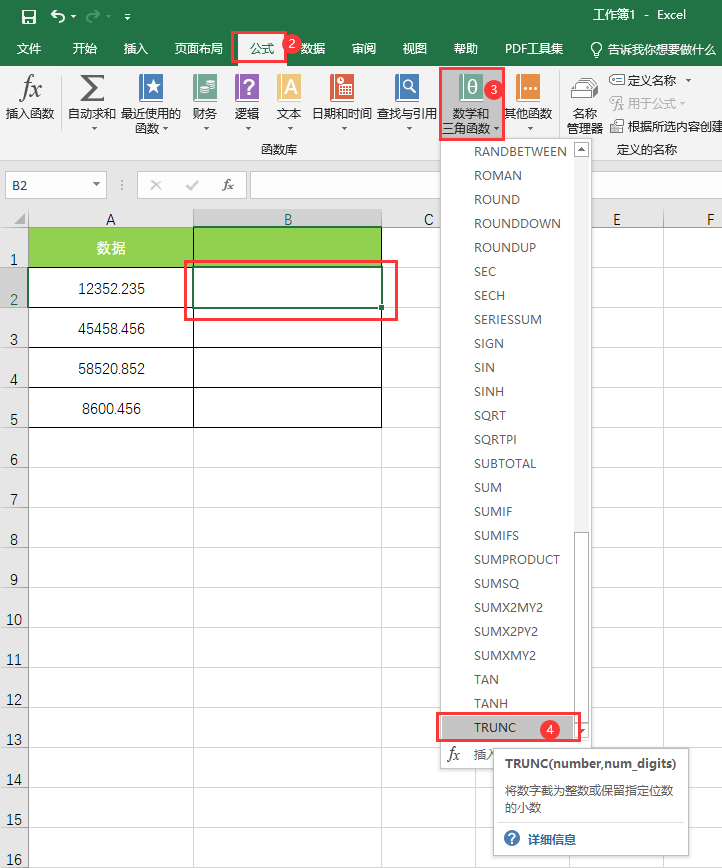722x868 pixels.
Task: Select column A header
Action: point(111,219)
